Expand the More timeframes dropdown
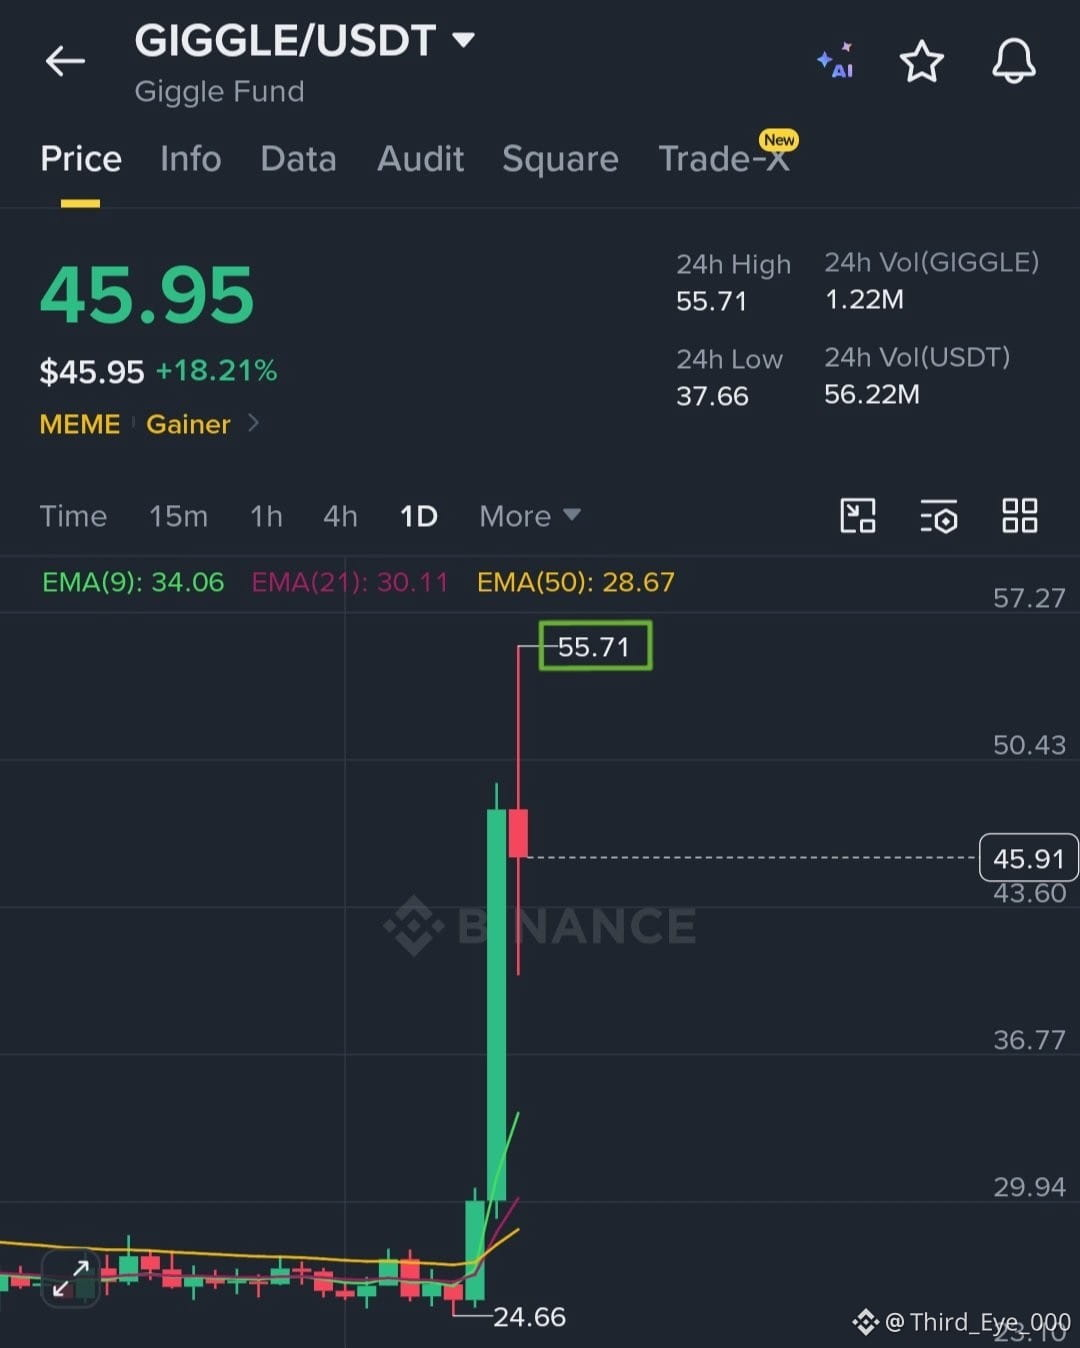 click(x=529, y=516)
